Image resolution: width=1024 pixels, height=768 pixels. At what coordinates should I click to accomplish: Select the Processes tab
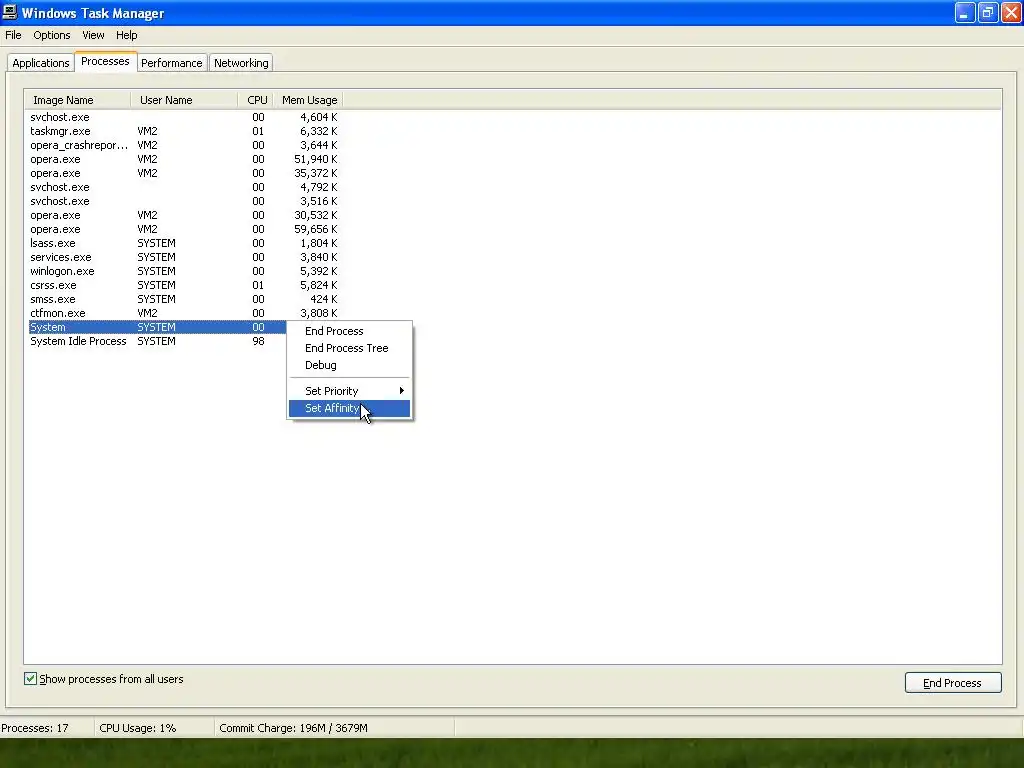105,61
